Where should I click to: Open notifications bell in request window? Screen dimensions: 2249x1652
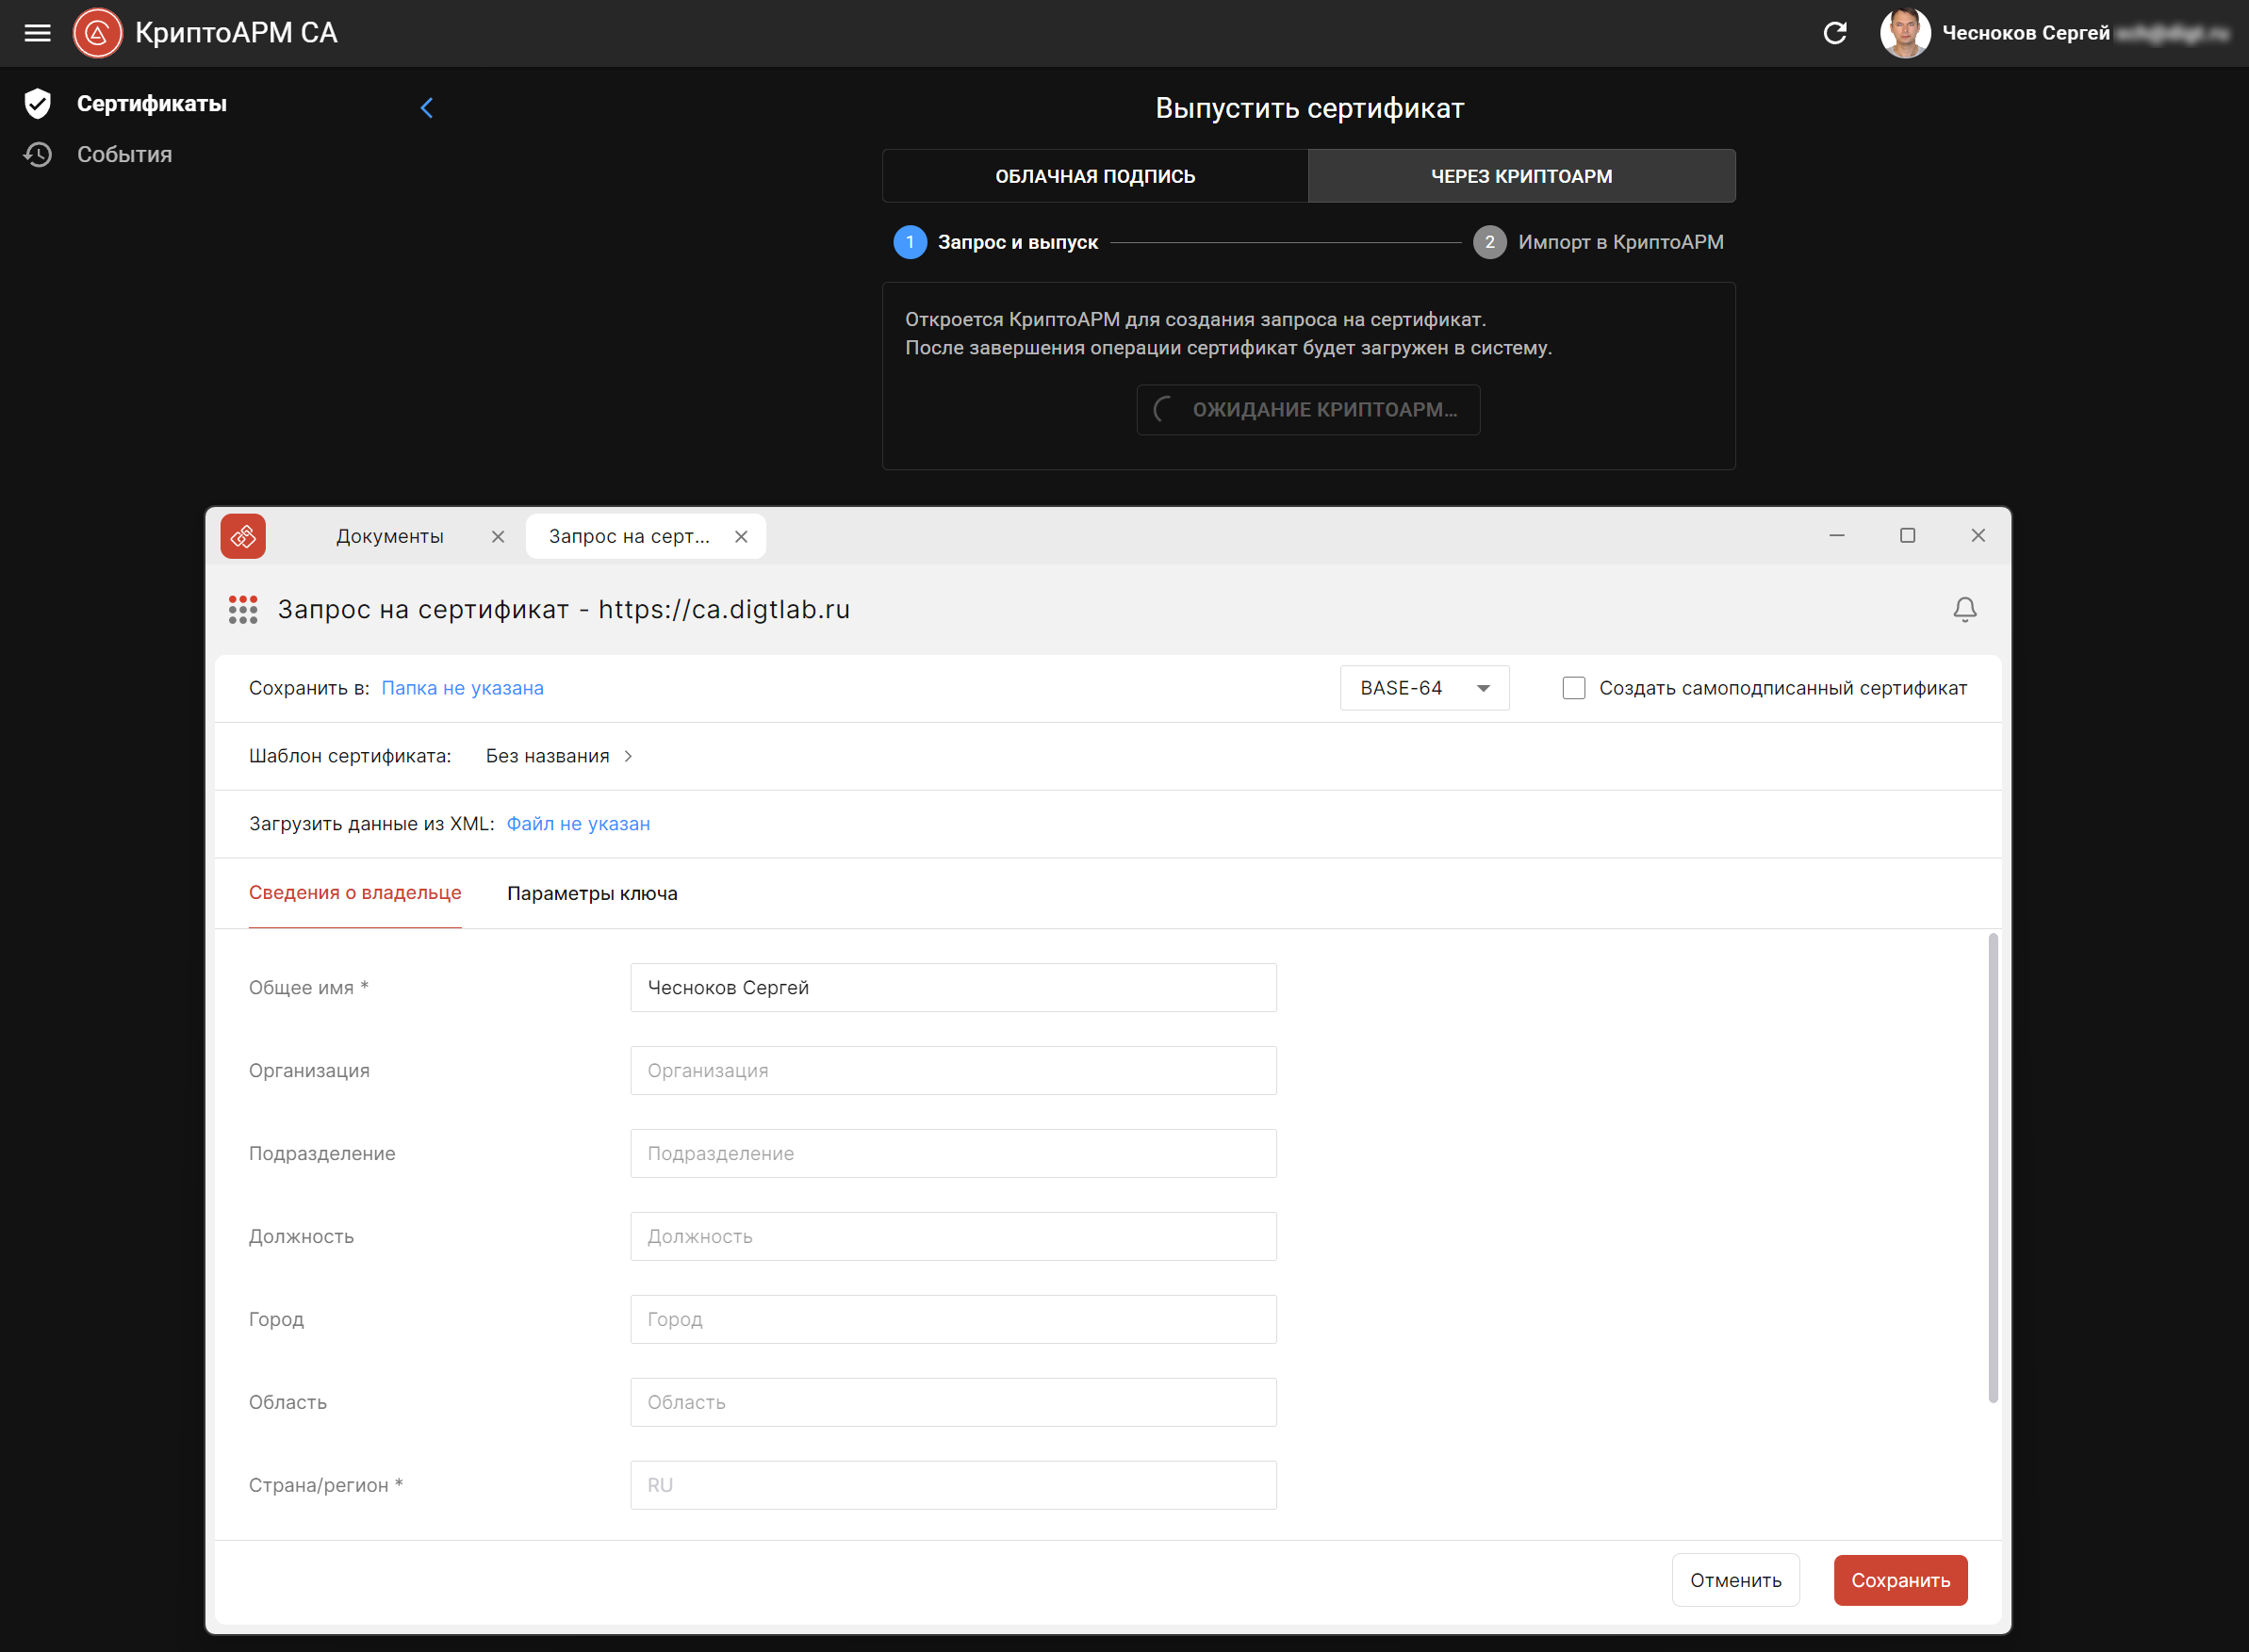[x=1964, y=610]
